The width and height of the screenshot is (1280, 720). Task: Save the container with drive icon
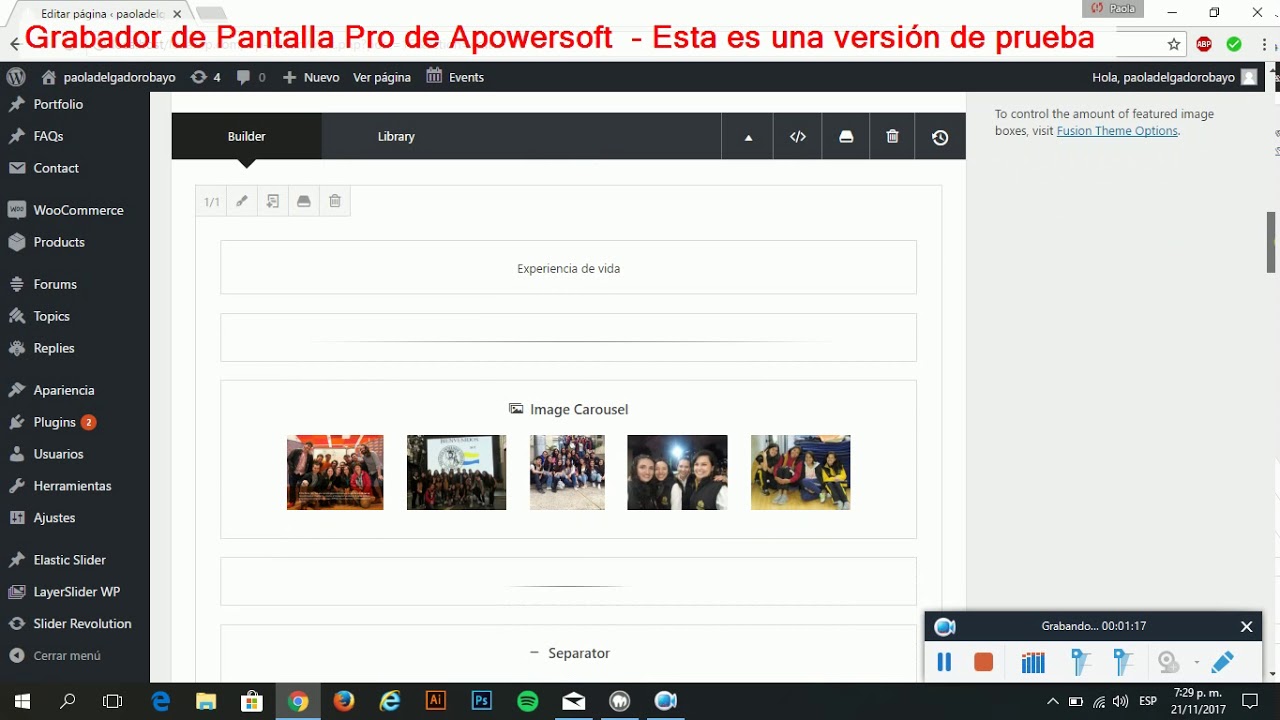click(304, 201)
